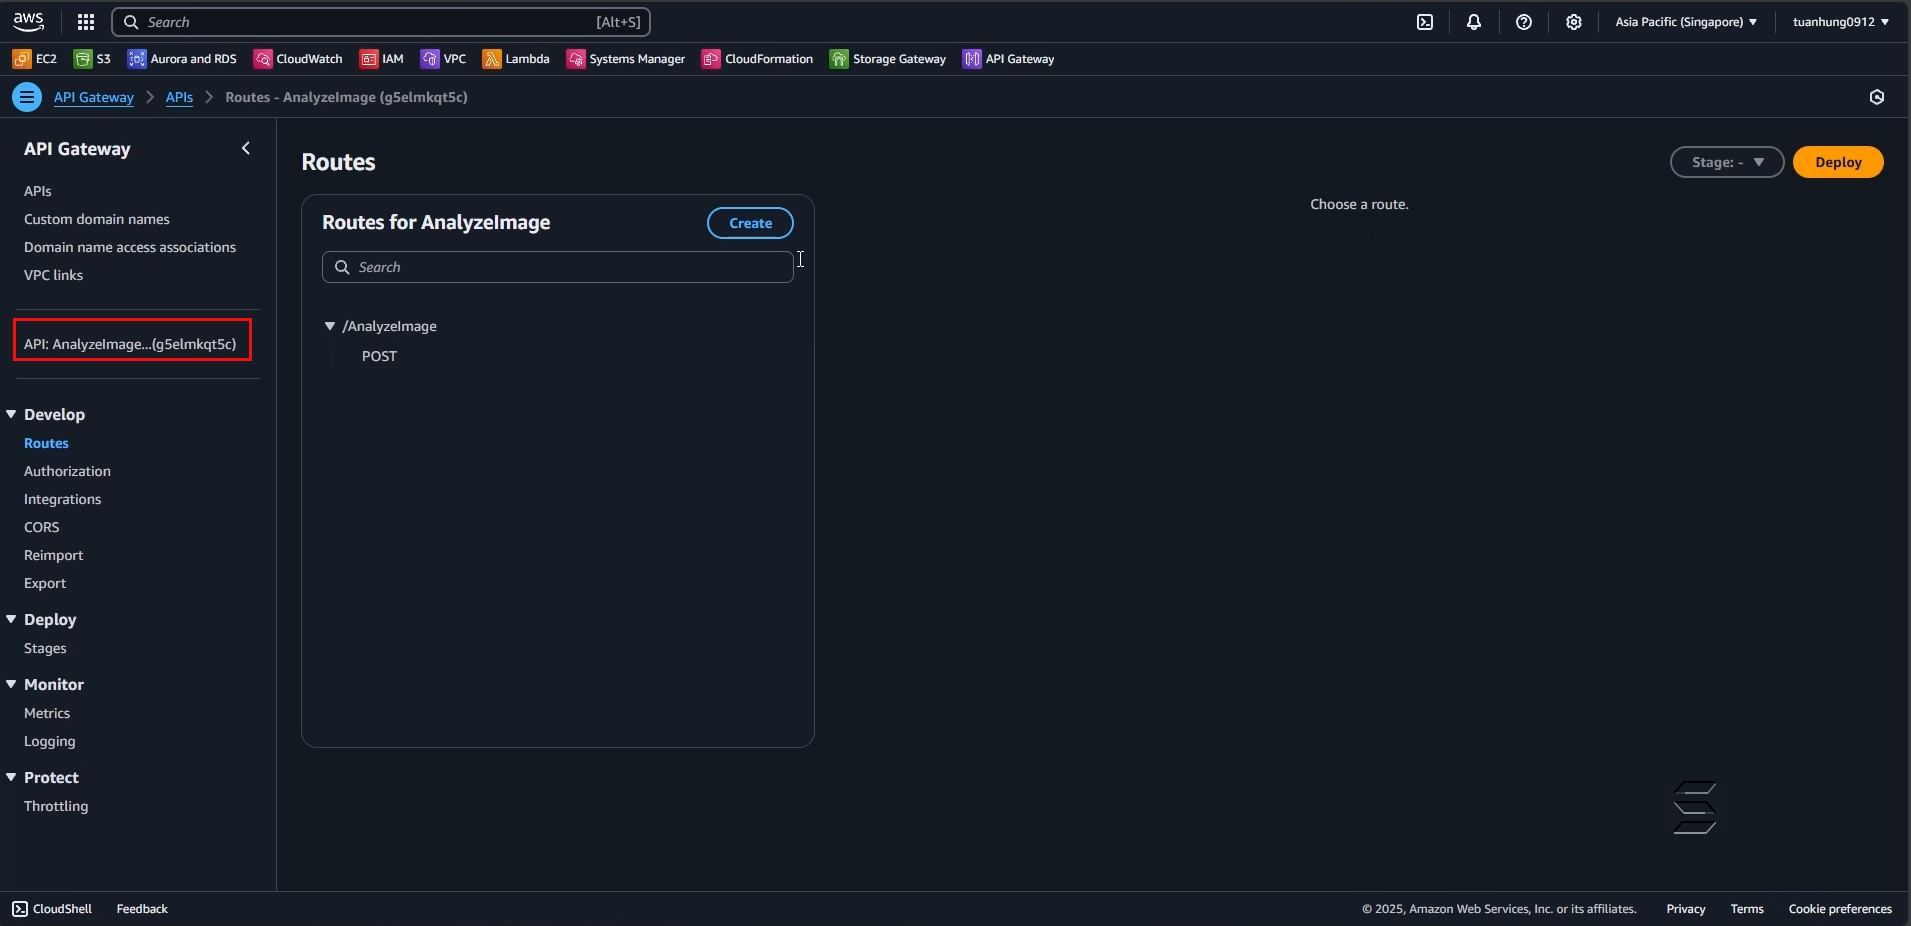Viewport: 1911px width, 926px height.
Task: Open the settings gear icon
Action: point(1574,22)
